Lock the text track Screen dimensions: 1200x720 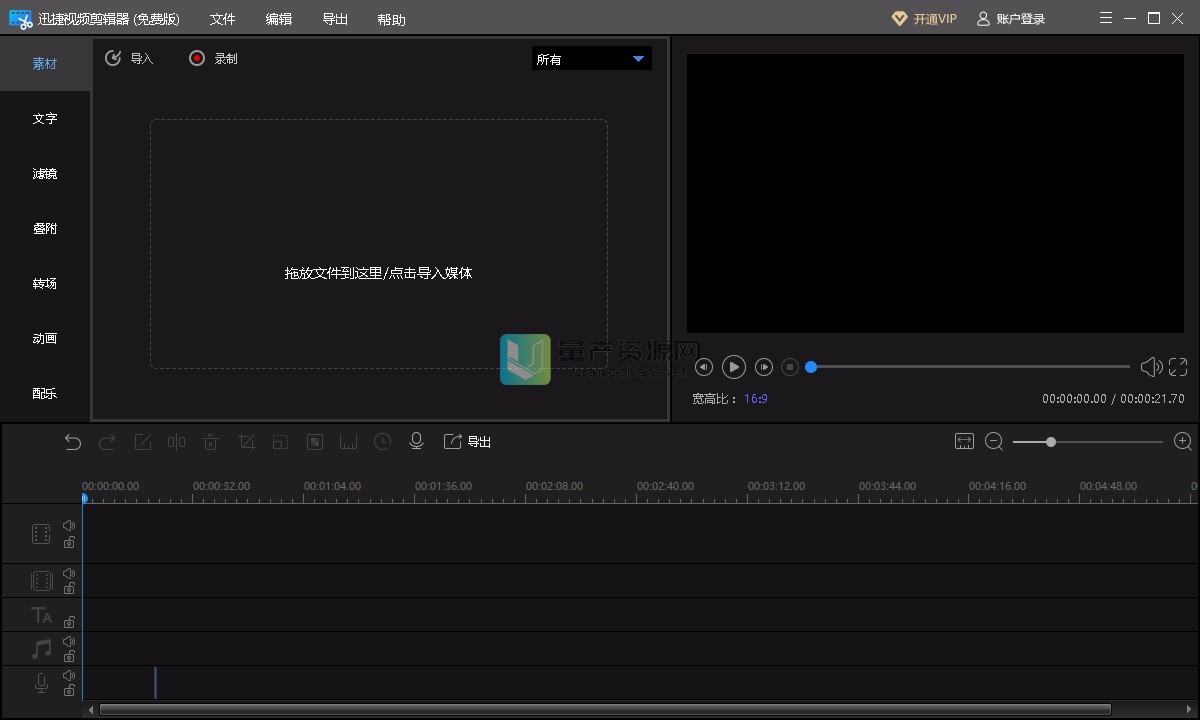point(69,622)
